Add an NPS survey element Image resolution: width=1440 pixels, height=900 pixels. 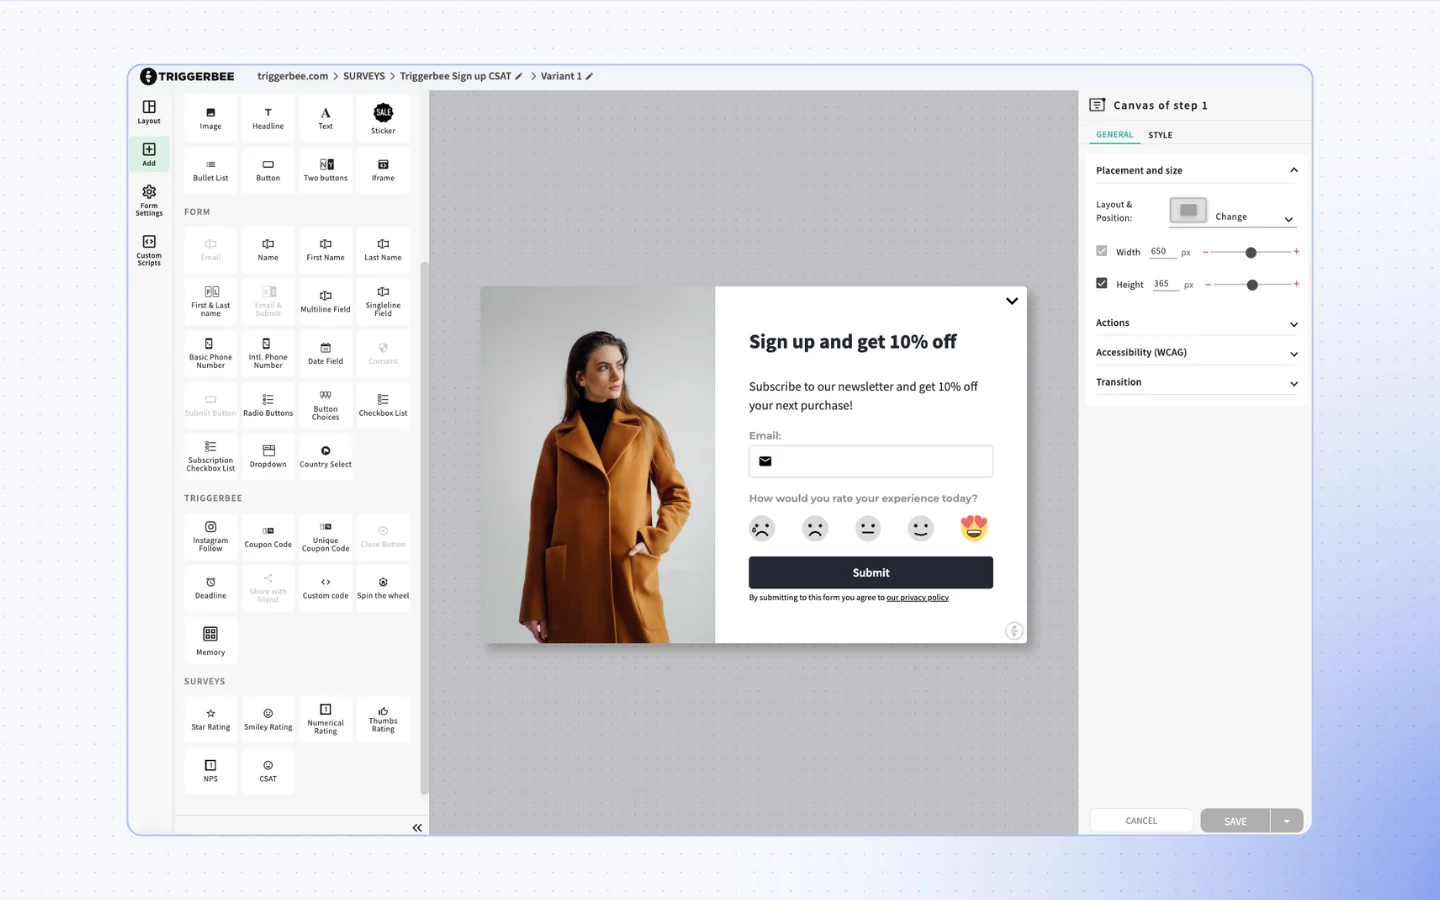(210, 771)
